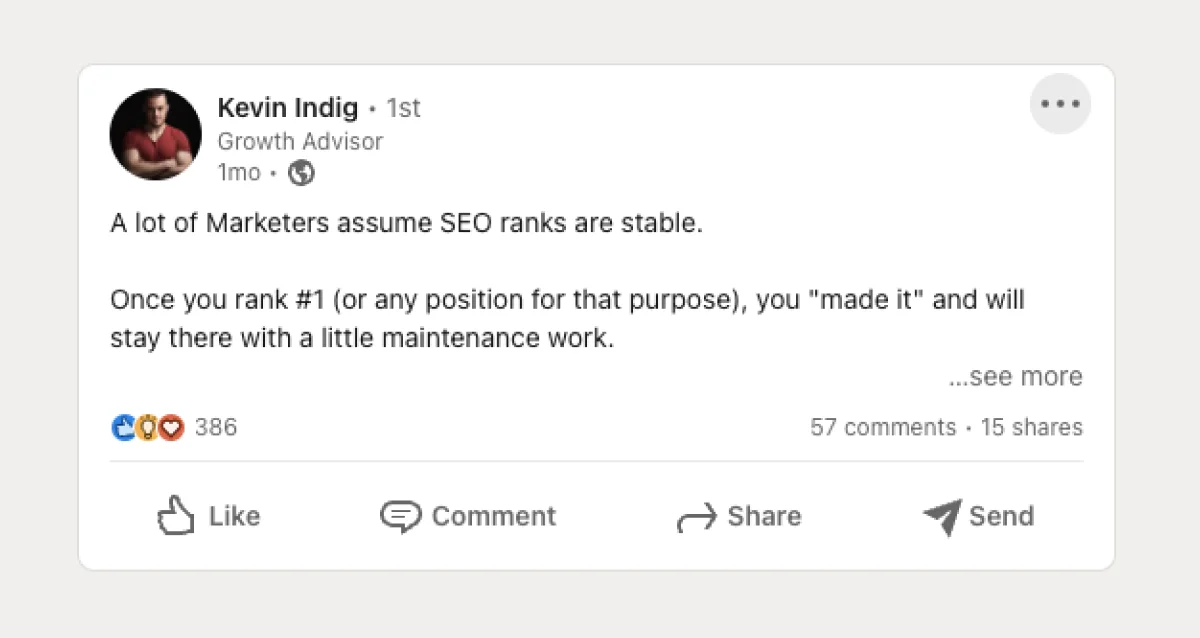This screenshot has width=1200, height=638.
Task: Click the Send paper plane icon
Action: [x=940, y=516]
